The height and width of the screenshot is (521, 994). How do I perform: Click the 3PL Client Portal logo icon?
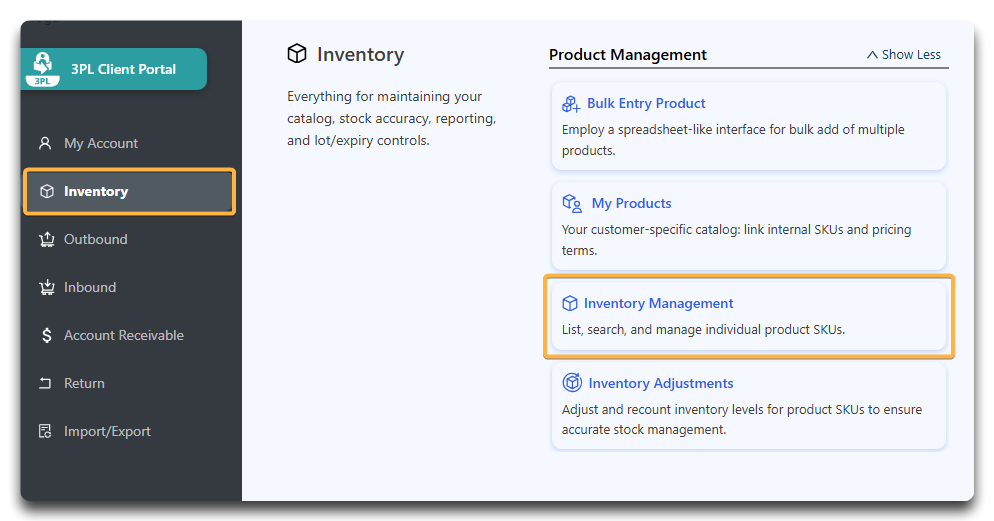43,69
